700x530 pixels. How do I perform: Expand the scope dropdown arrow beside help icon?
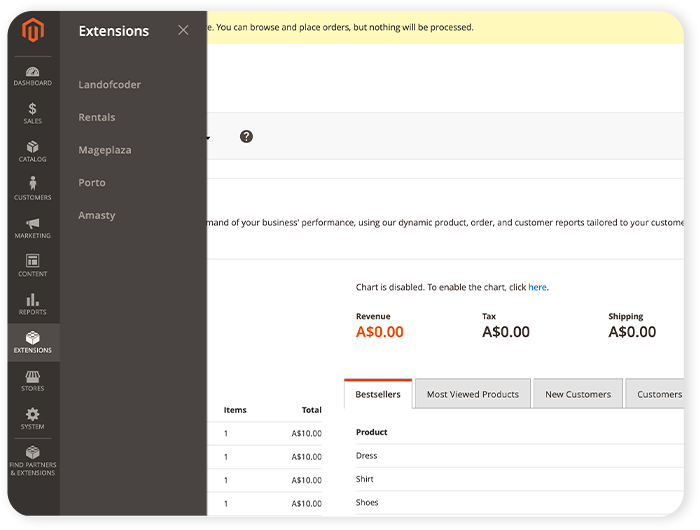pyautogui.click(x=208, y=137)
